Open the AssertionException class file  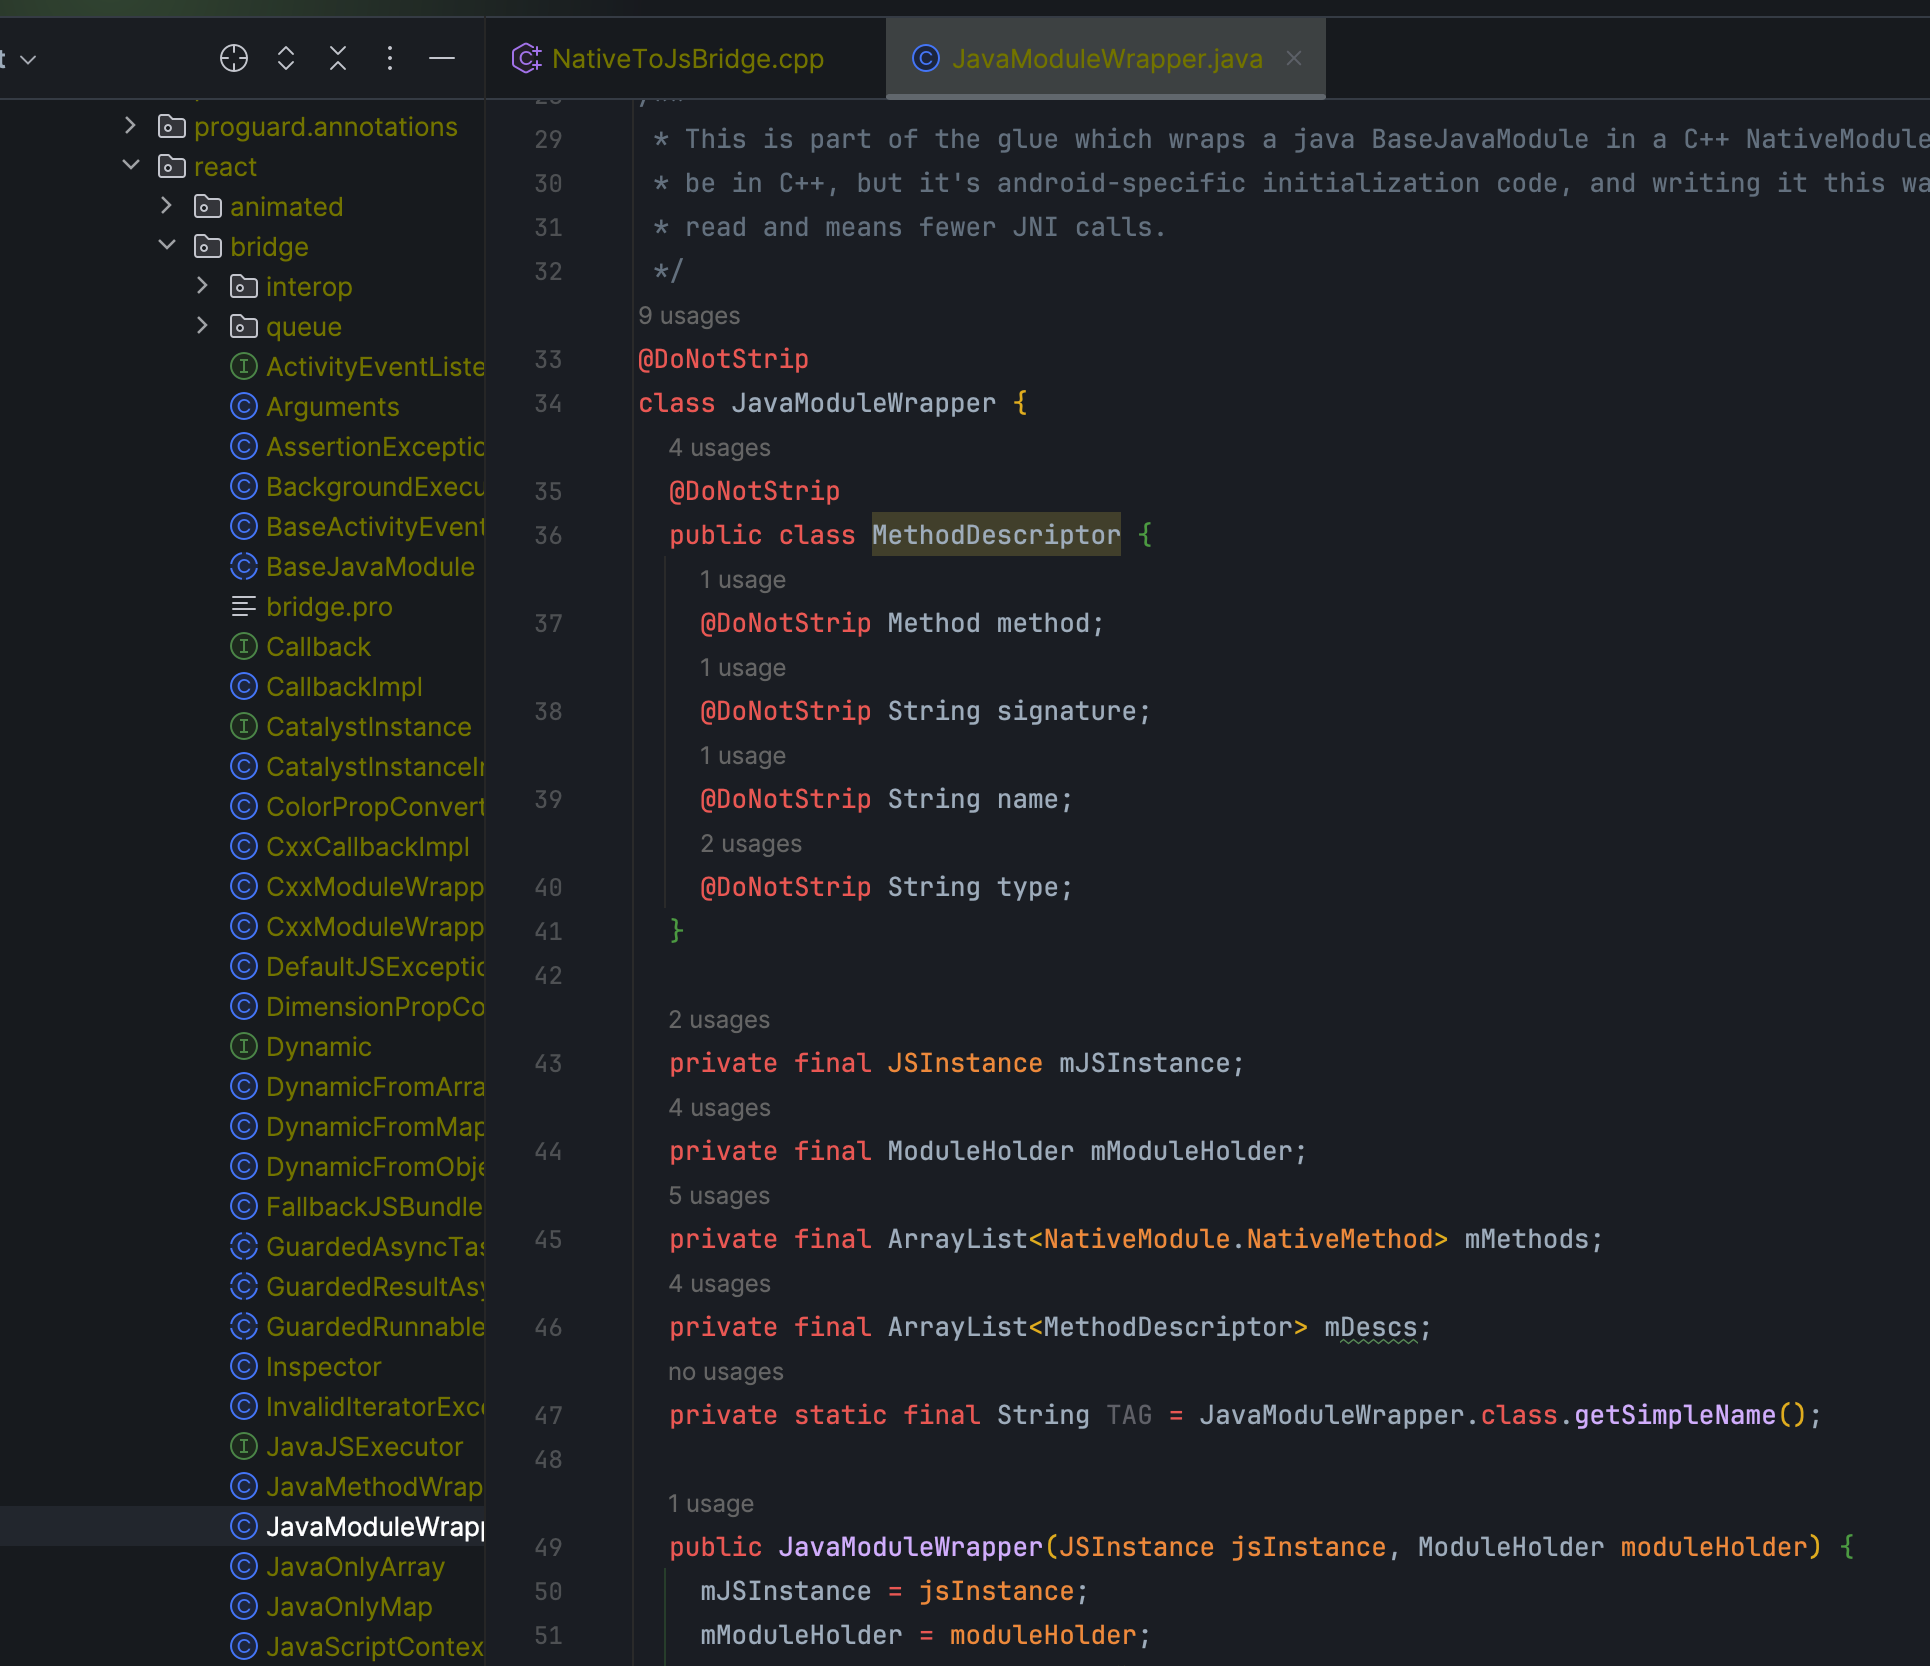coord(375,447)
